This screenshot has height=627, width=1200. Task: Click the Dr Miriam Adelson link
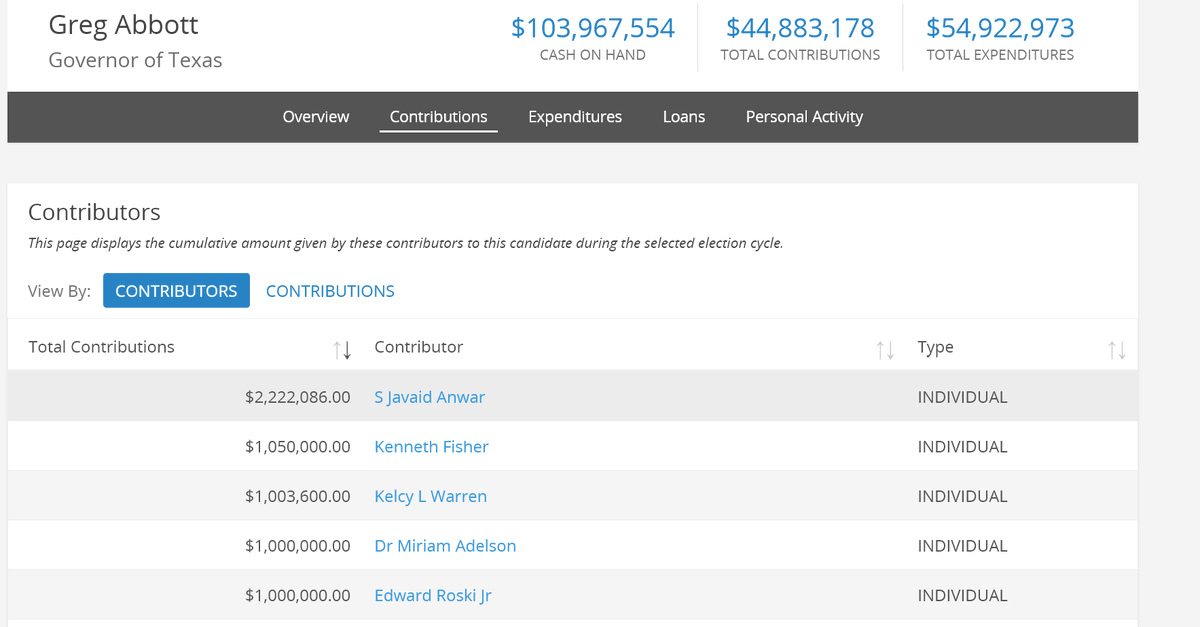pyautogui.click(x=445, y=545)
